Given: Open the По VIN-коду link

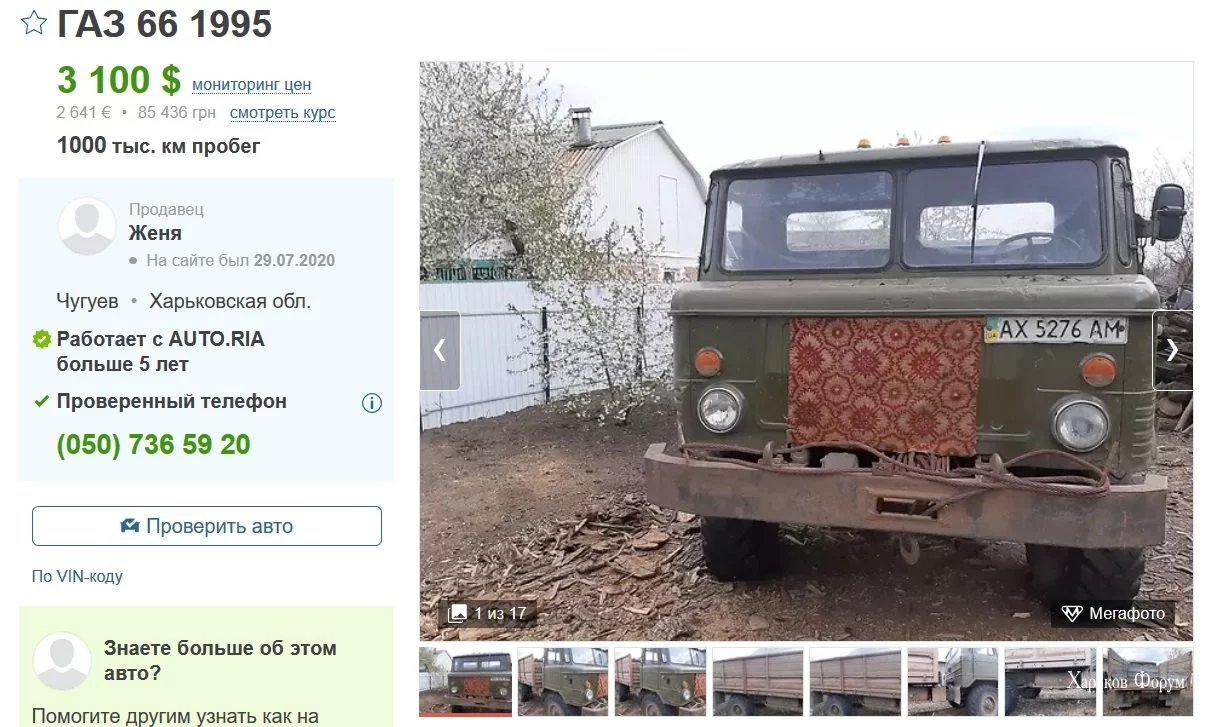Looking at the screenshot, I should 77,576.
